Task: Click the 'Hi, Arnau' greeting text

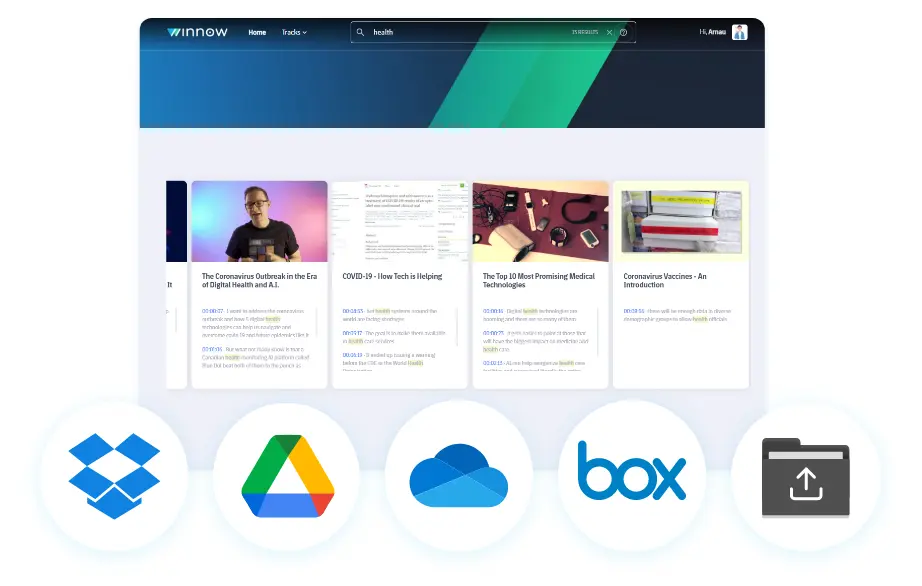Action: [712, 32]
